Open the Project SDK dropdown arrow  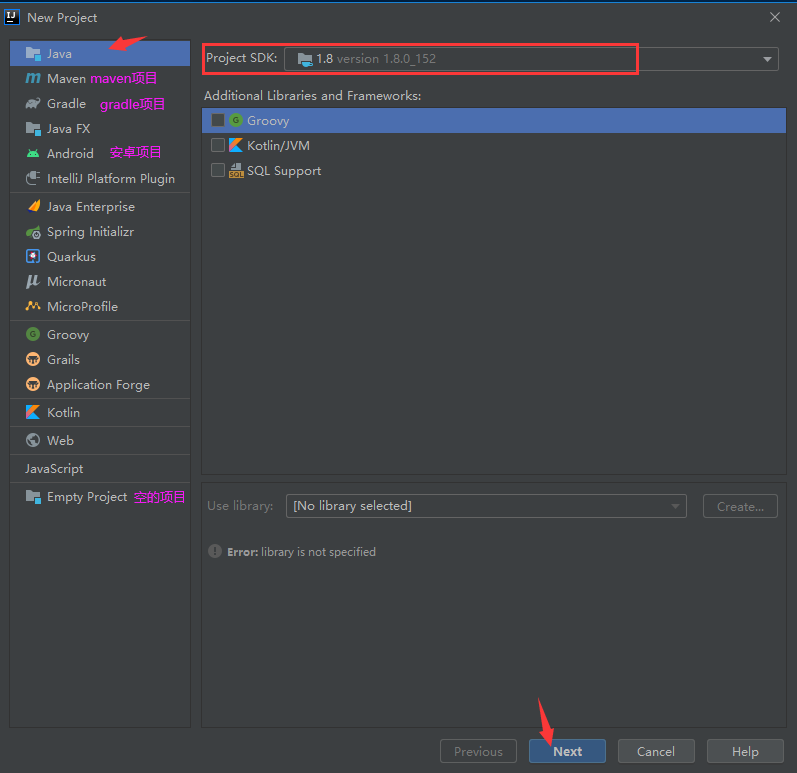click(767, 59)
